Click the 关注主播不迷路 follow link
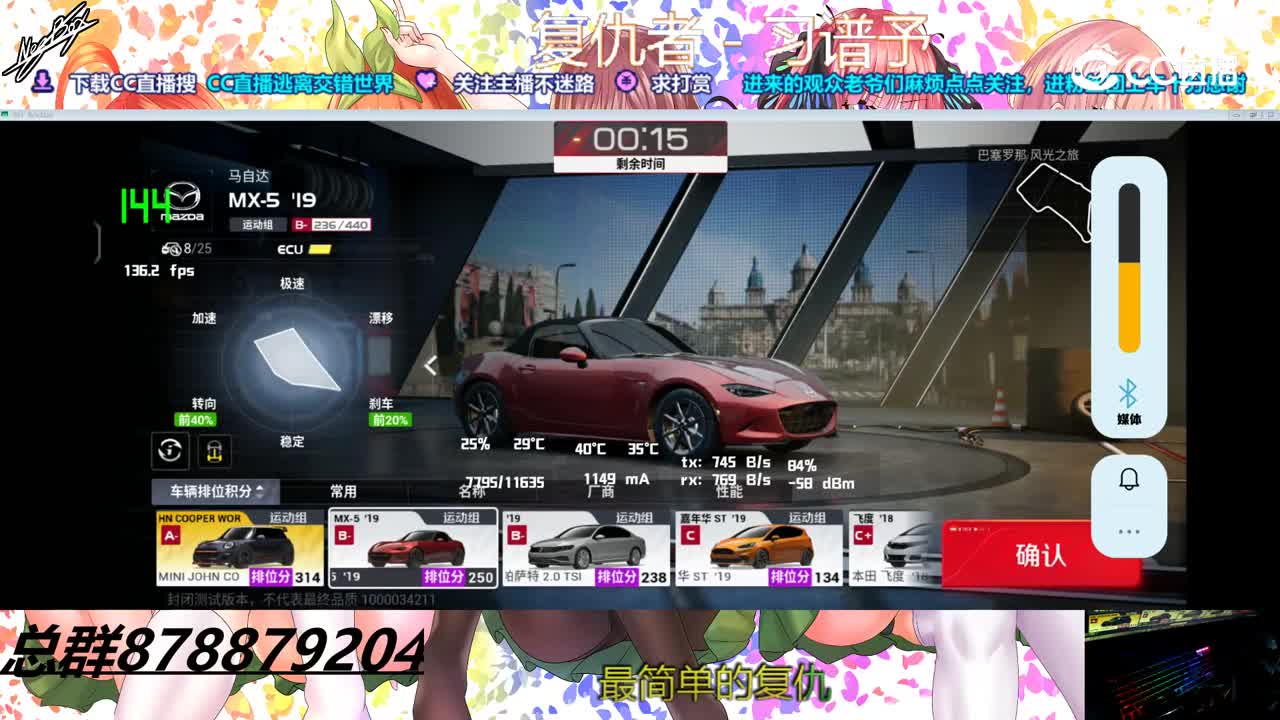1280x720 pixels. point(524,84)
